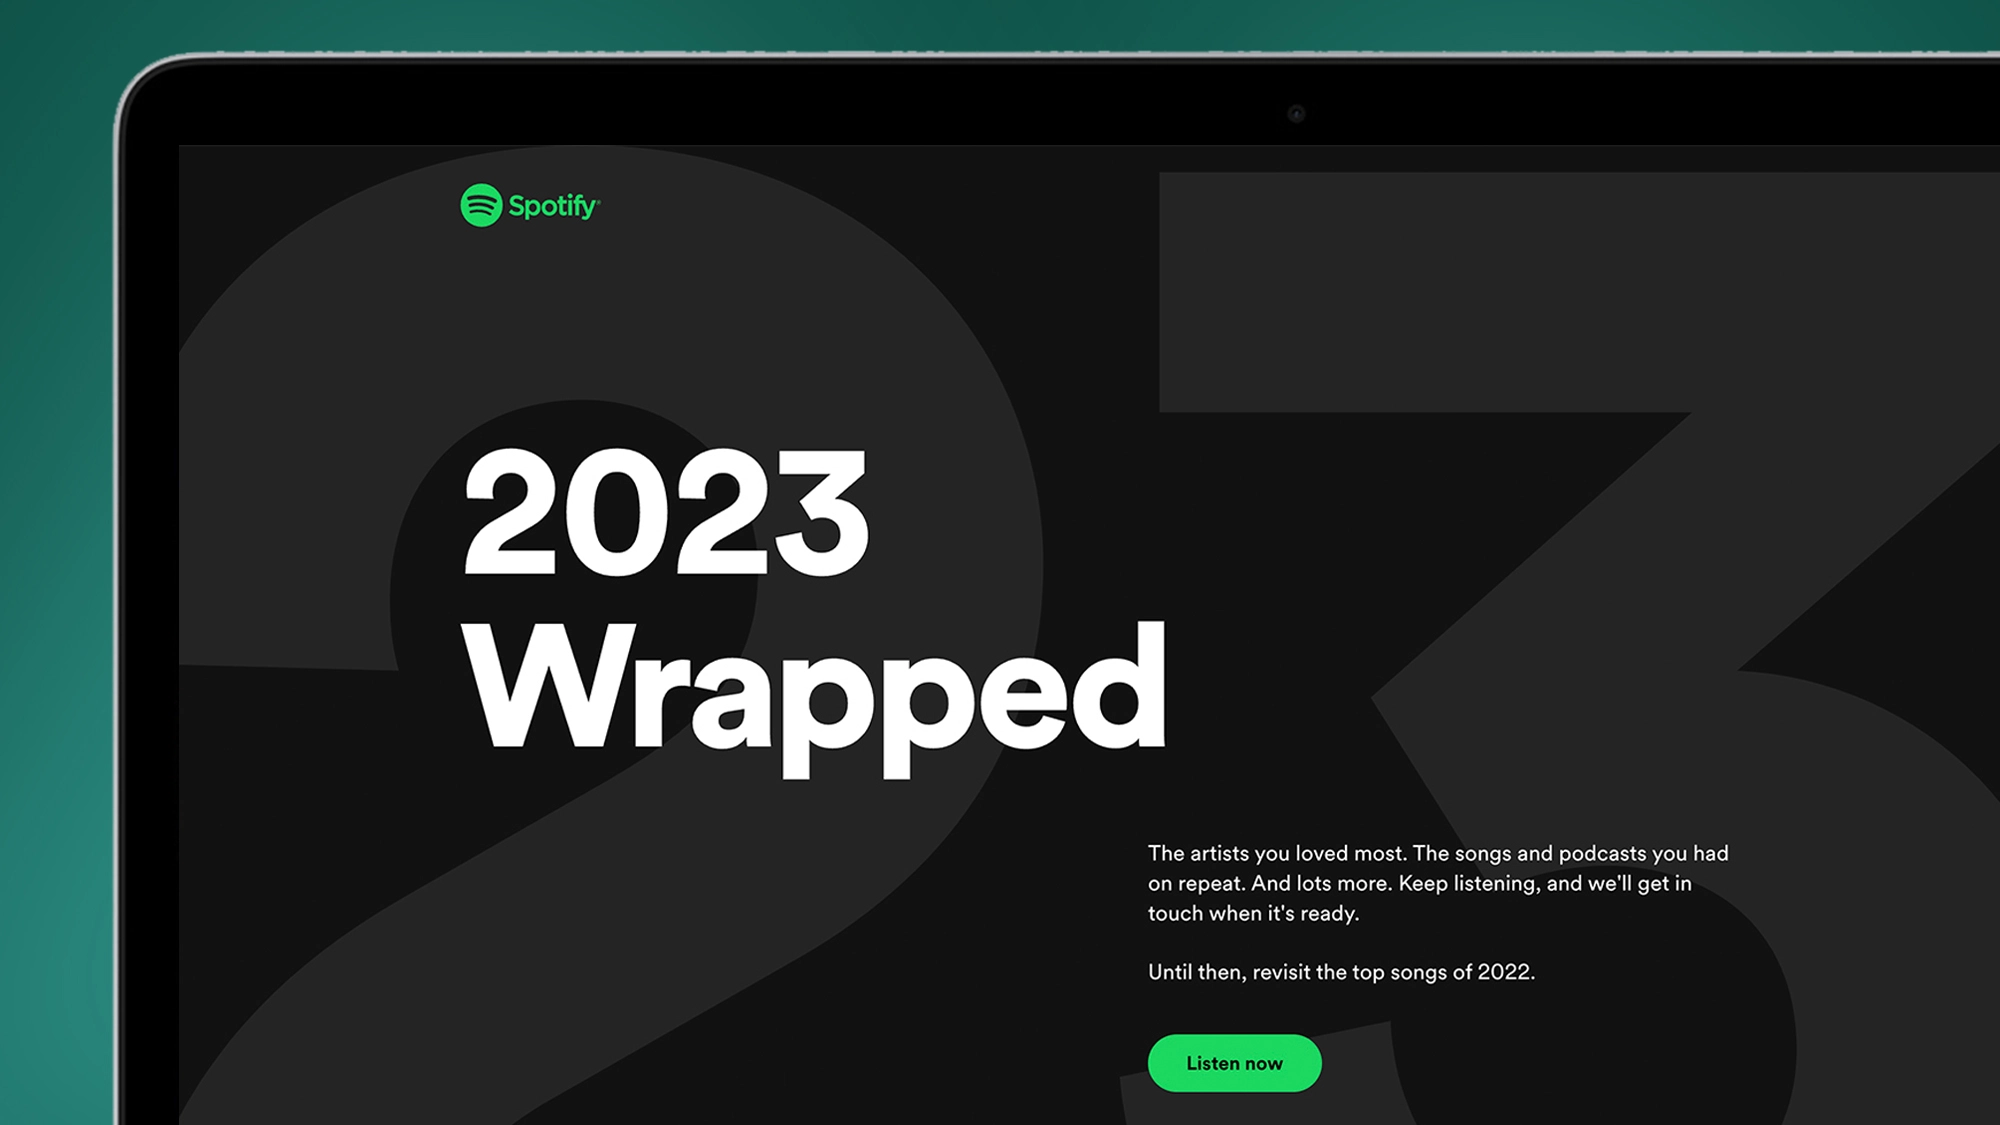Click the digit 3 in 2023 headline
This screenshot has width=2000, height=1125.
point(822,512)
